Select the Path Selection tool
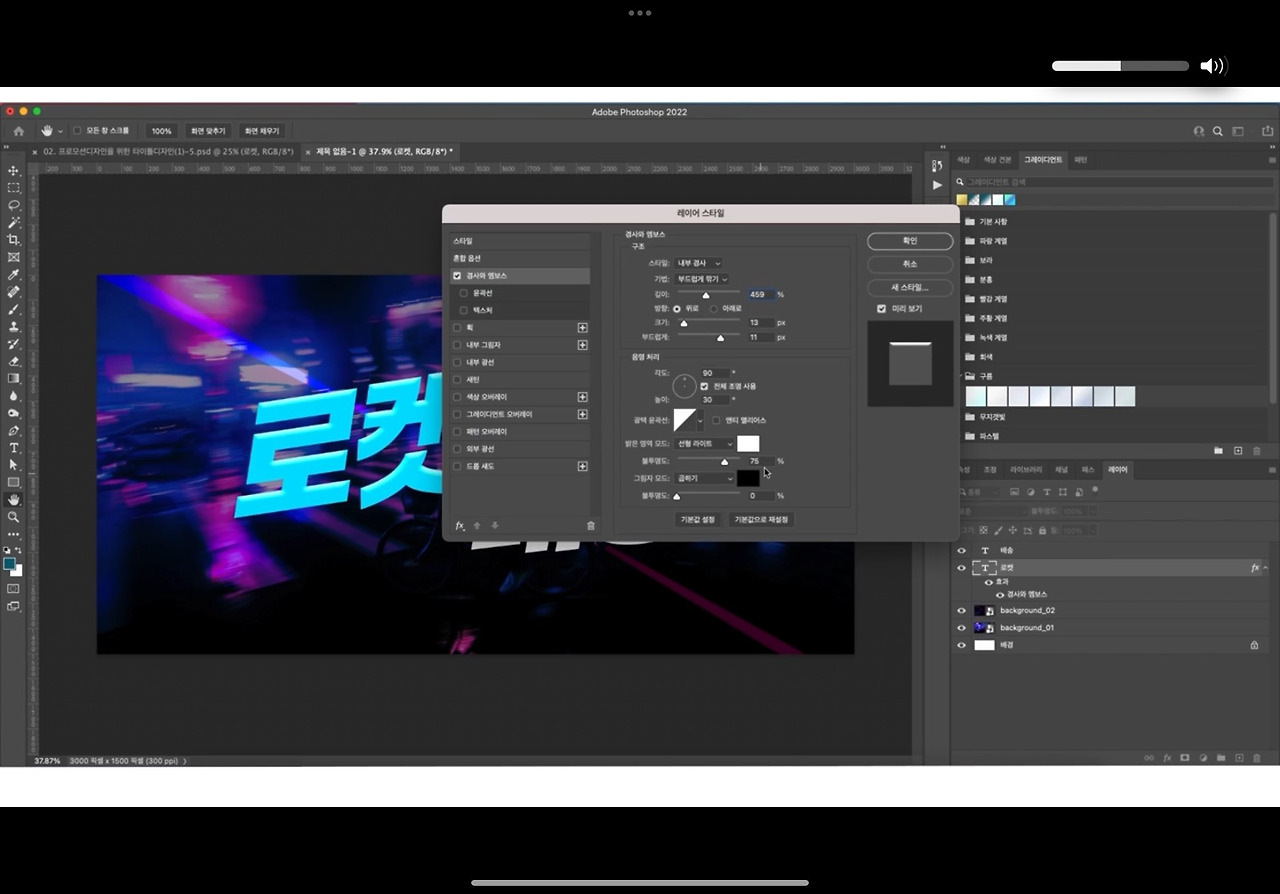This screenshot has width=1280, height=894. [x=13, y=465]
